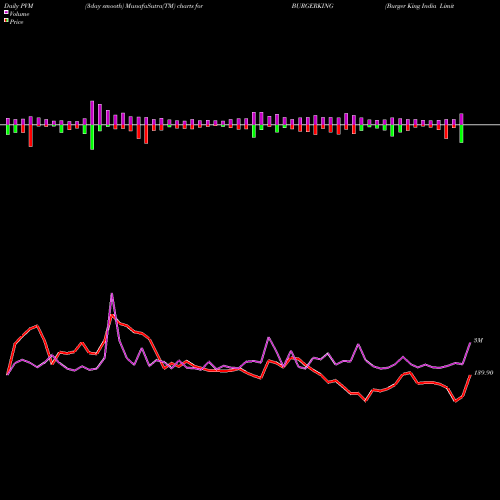
Task: Click the '(Burger King India Limit' company name
Action: [419, 6]
